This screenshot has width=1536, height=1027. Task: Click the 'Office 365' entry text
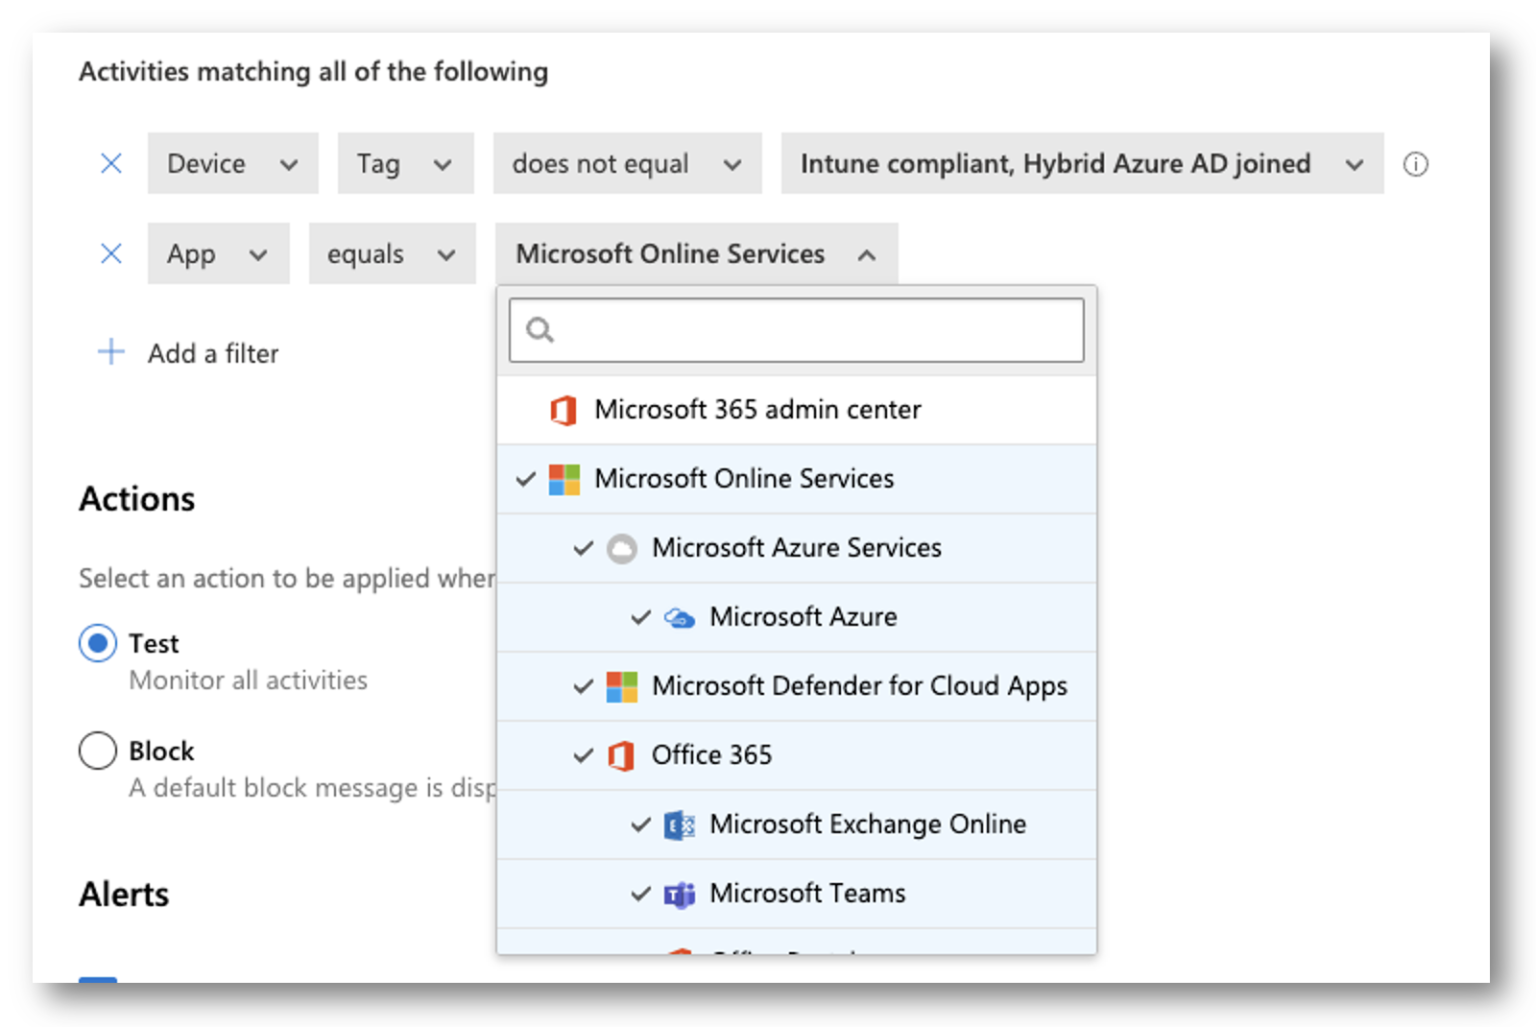(712, 755)
